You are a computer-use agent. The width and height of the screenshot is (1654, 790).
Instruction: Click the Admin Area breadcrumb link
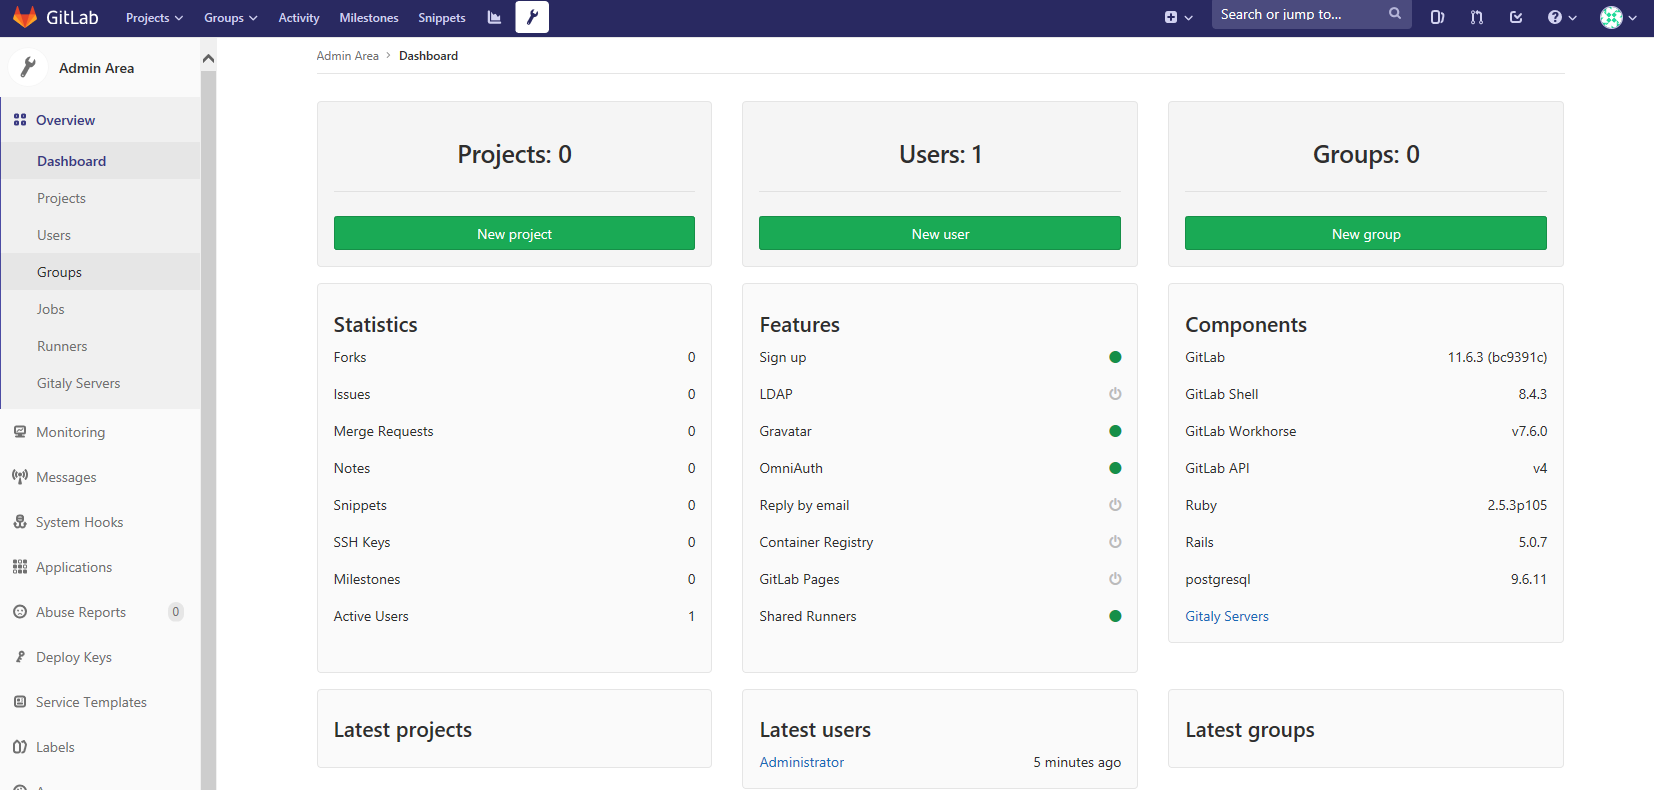348,56
